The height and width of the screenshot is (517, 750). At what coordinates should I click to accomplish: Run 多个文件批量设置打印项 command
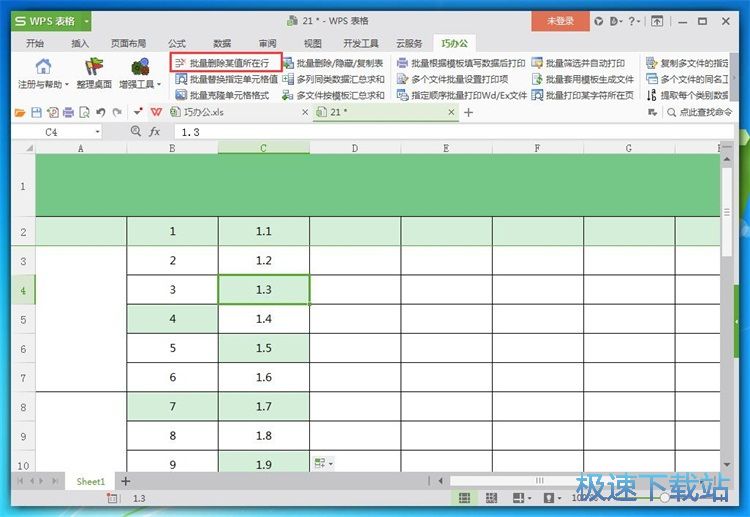pyautogui.click(x=452, y=79)
